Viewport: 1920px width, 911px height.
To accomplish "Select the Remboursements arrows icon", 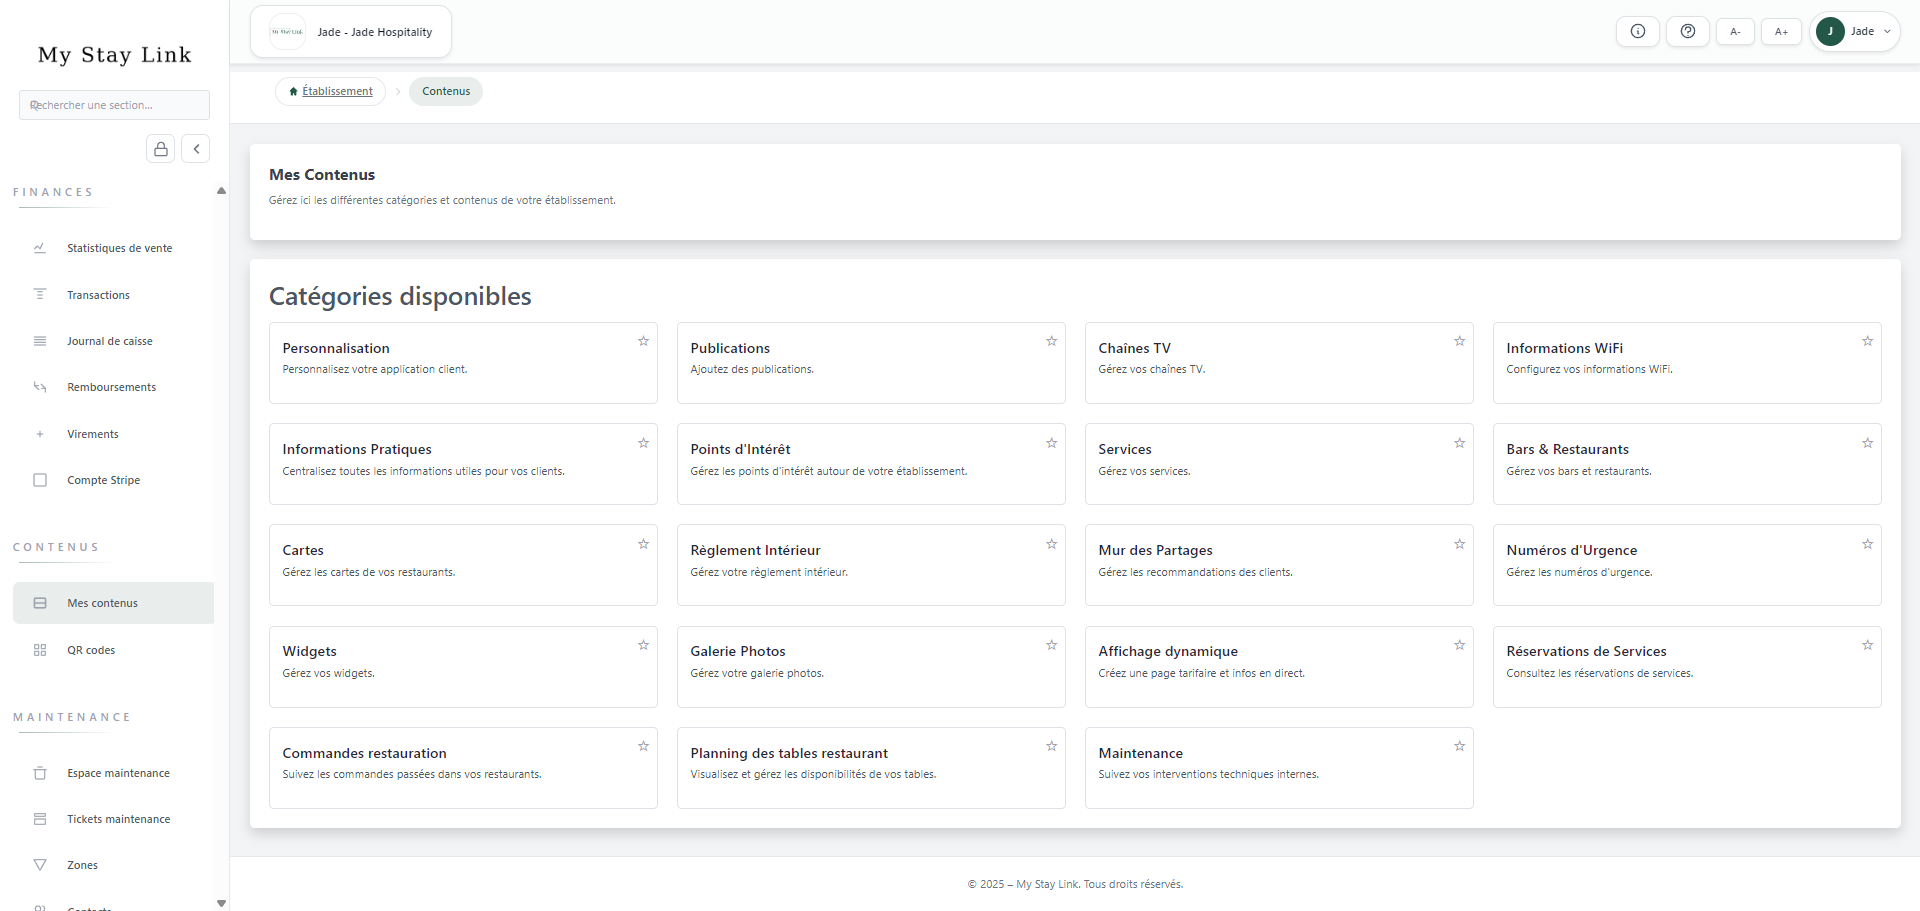I will [x=39, y=387].
